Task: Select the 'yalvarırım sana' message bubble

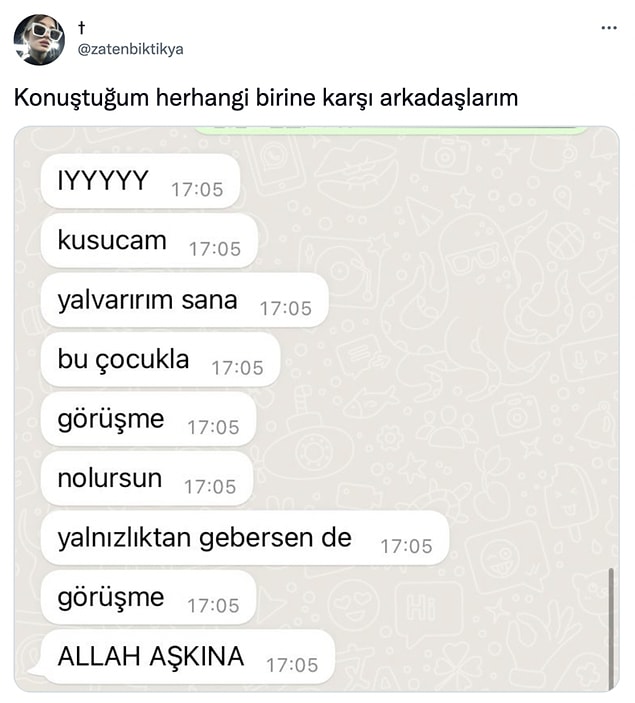Action: click(185, 300)
